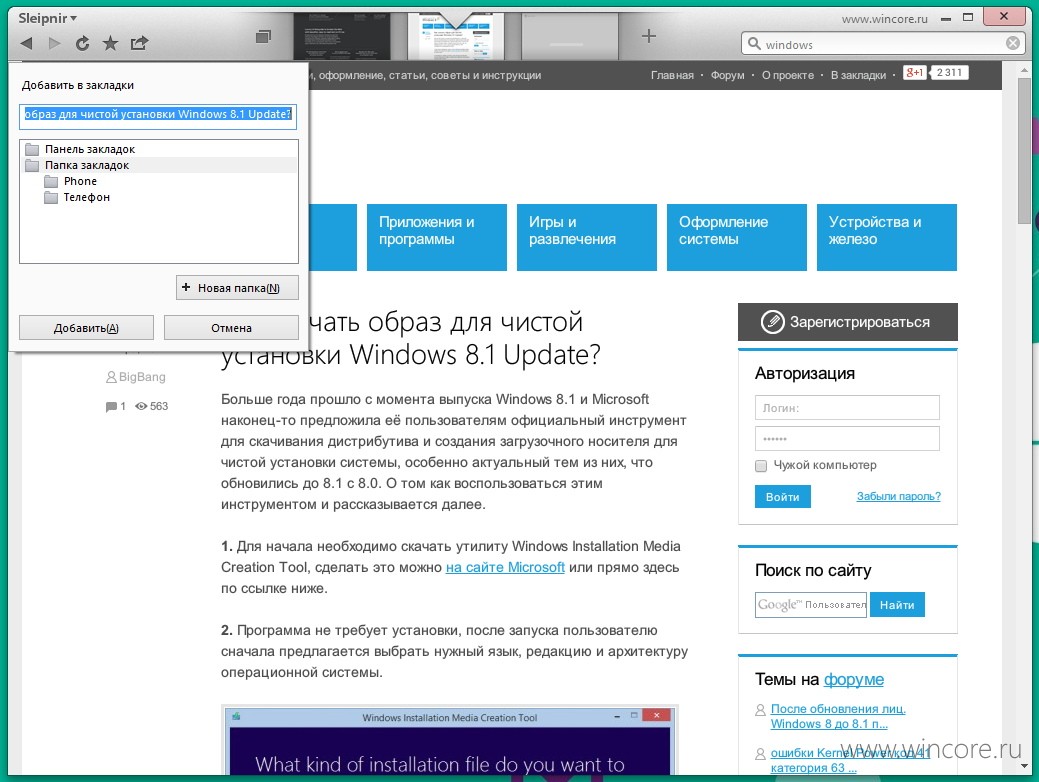Click the Windows Installation Media Creation Tool screenshot

coord(450,740)
